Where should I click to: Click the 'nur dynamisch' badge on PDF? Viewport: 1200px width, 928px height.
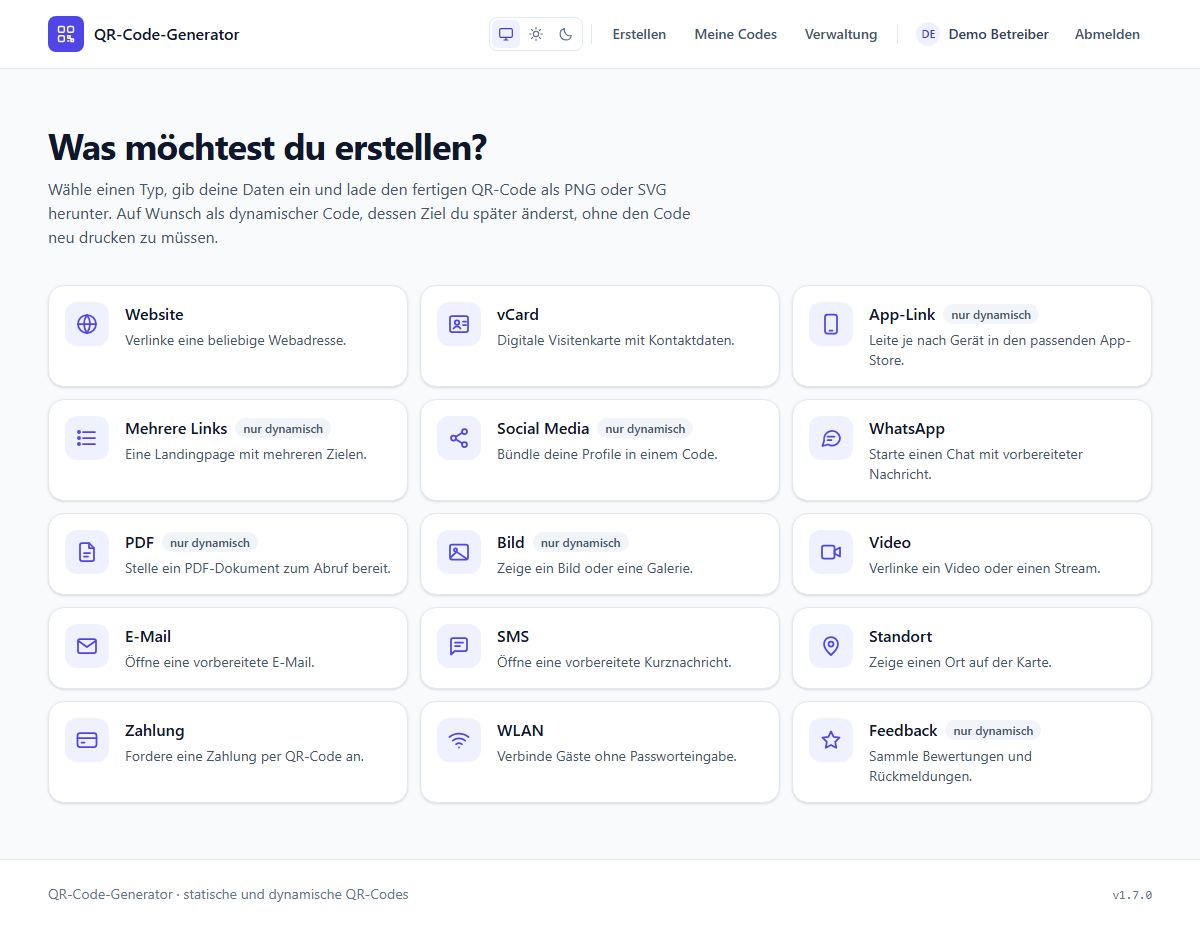click(210, 543)
